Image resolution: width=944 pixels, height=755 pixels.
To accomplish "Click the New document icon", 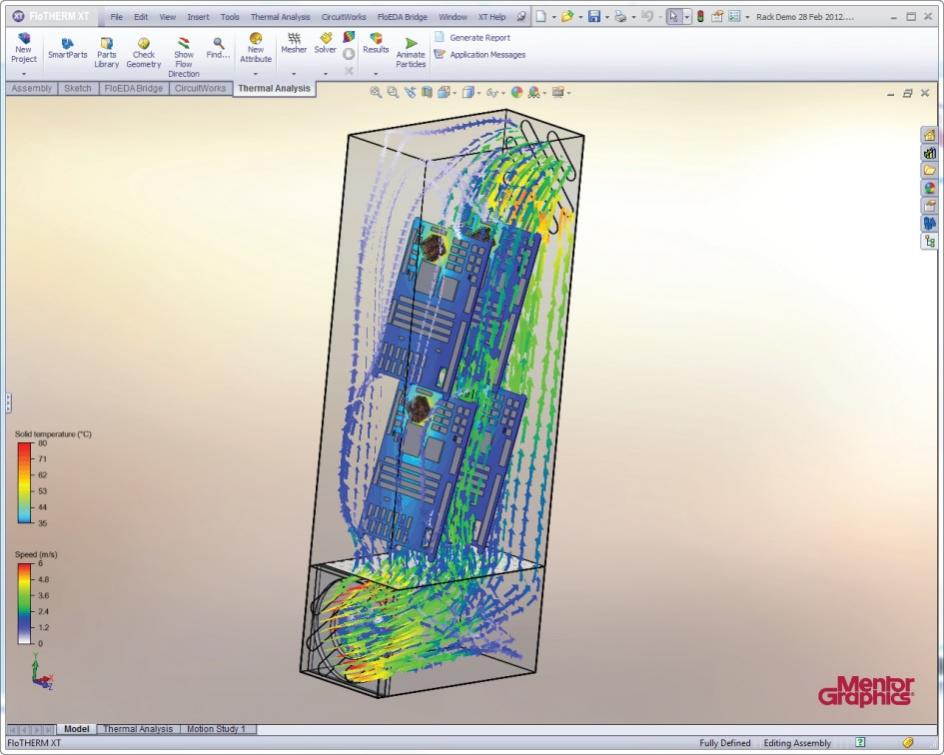I will pyautogui.click(x=541, y=17).
